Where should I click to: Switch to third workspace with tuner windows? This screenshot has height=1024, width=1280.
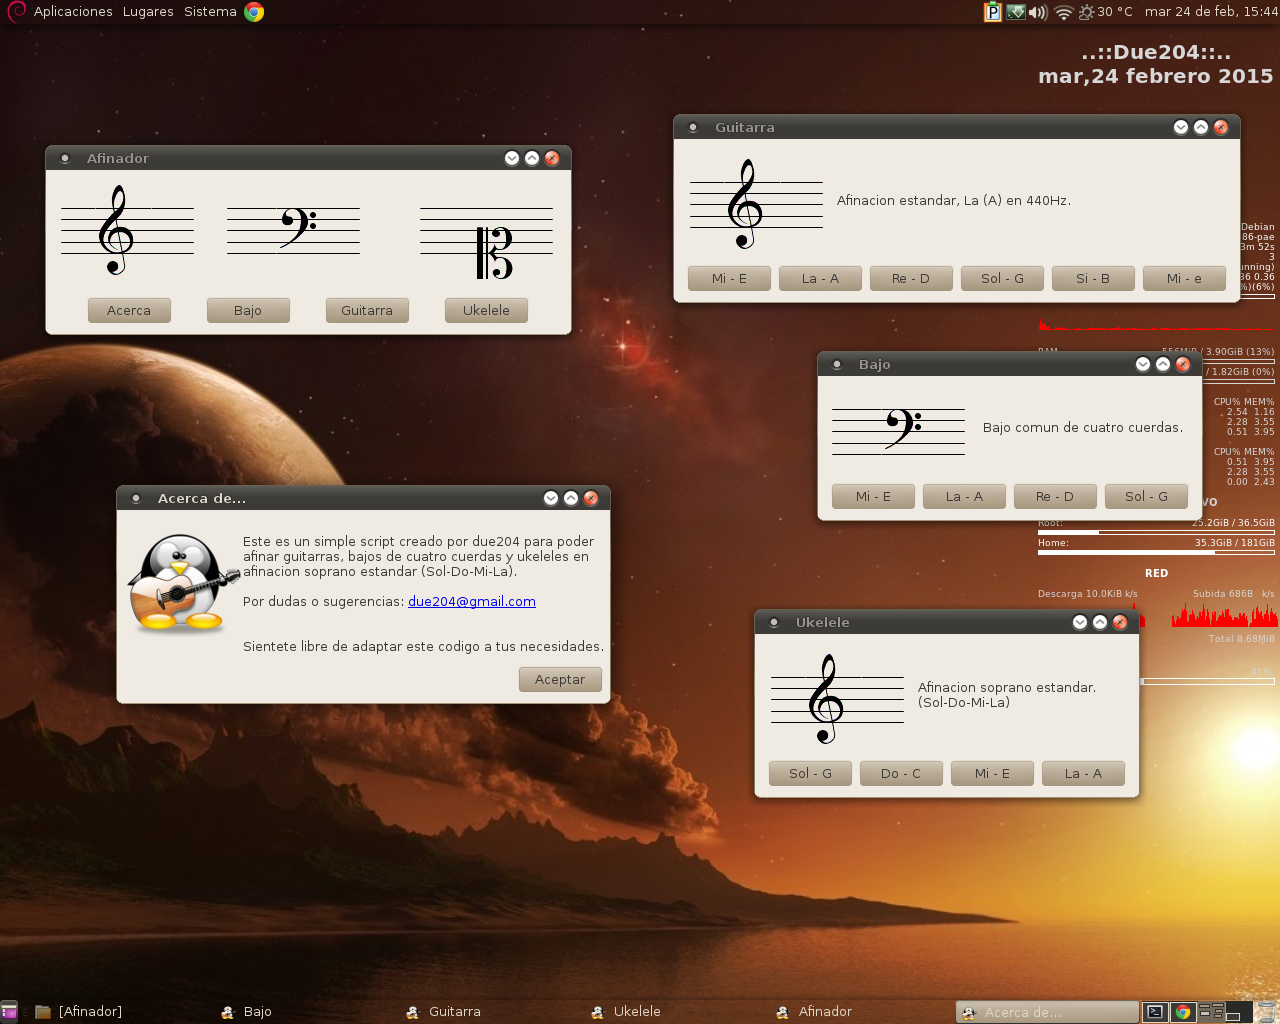[x=1211, y=1012]
